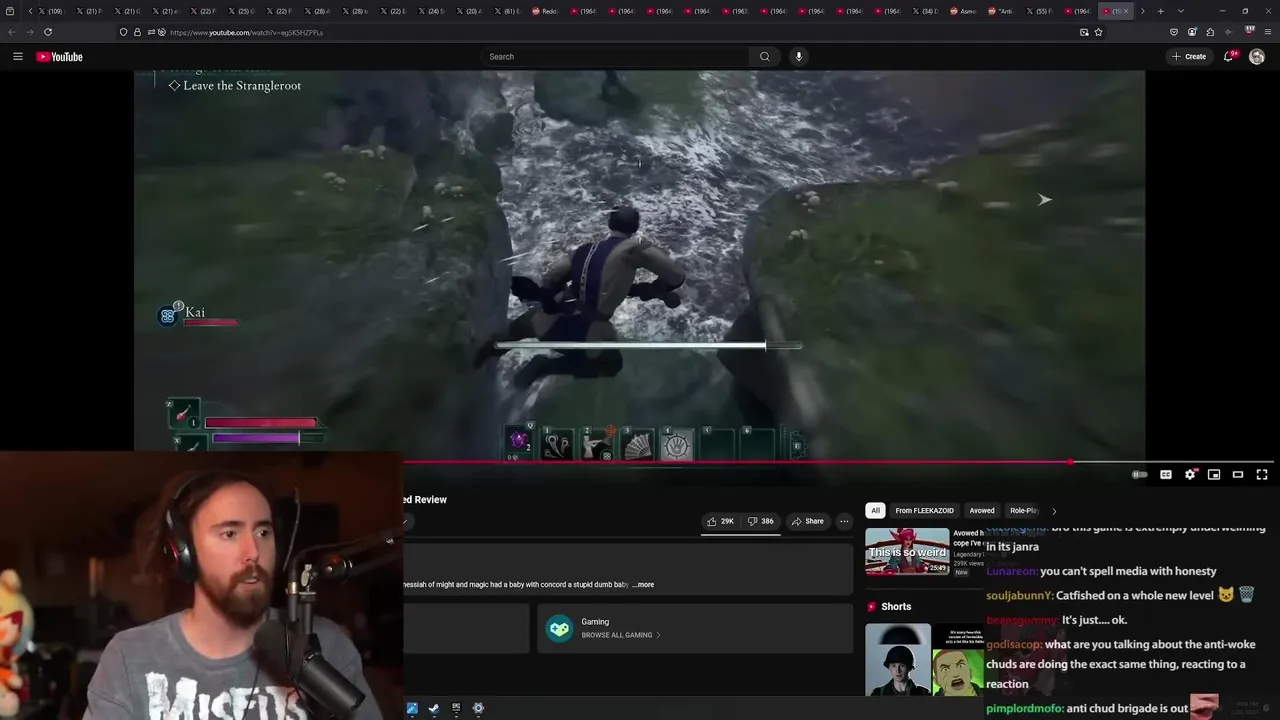The height and width of the screenshot is (720, 1280).
Task: Select the Role-Play filter chip
Action: [x=1023, y=511]
